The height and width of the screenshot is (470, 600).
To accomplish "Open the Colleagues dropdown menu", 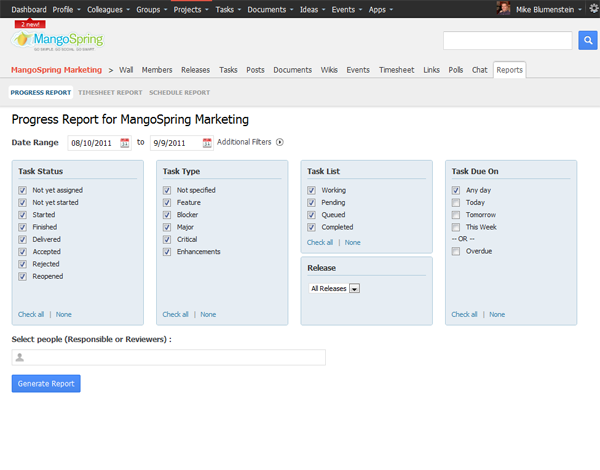I will [x=108, y=10].
